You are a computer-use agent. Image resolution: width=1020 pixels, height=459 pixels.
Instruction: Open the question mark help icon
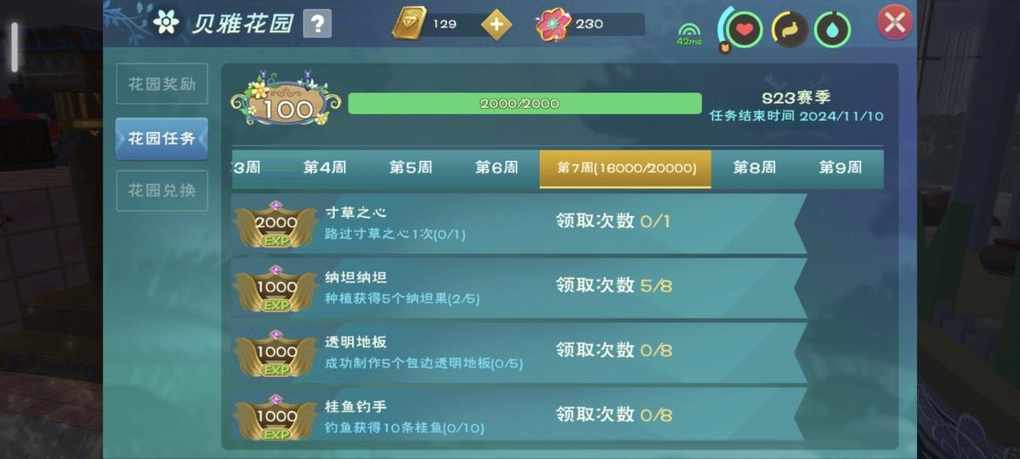pyautogui.click(x=317, y=24)
